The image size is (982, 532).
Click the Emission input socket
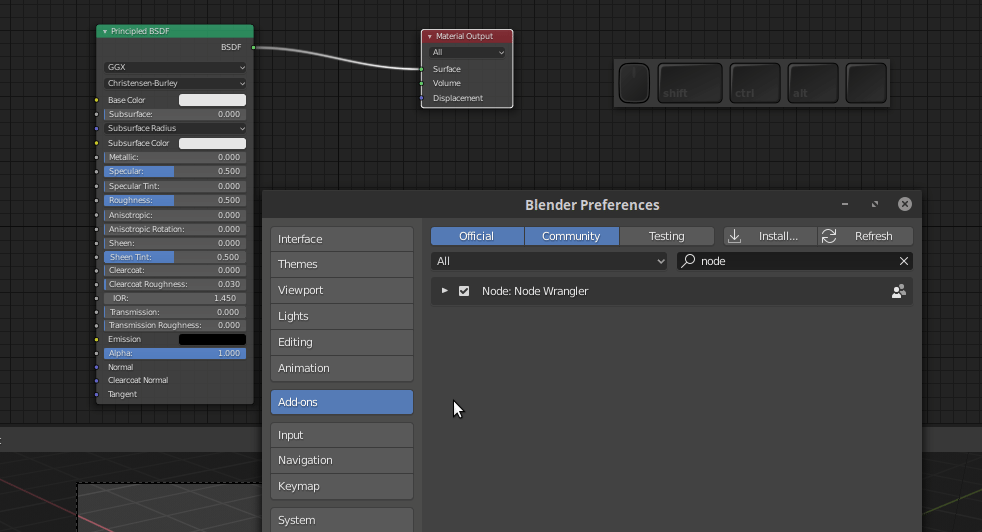pos(96,339)
